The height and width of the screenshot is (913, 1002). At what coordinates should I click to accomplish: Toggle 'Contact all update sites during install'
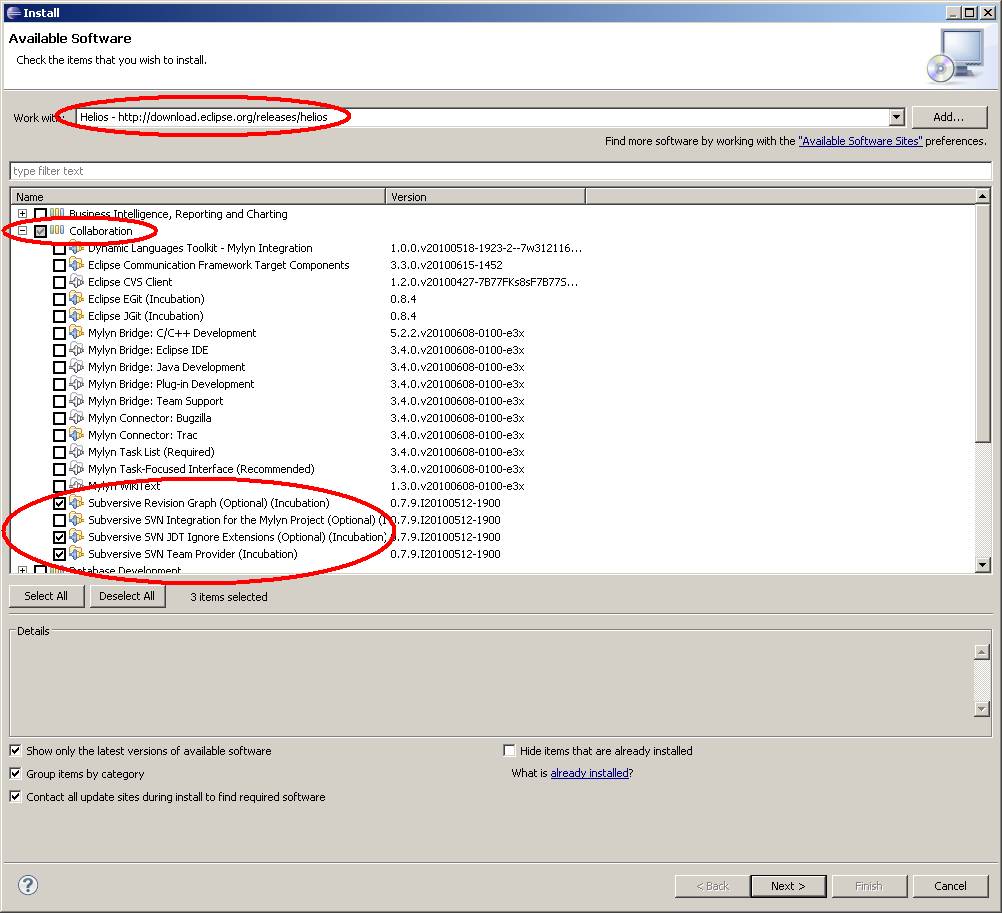[x=15, y=797]
